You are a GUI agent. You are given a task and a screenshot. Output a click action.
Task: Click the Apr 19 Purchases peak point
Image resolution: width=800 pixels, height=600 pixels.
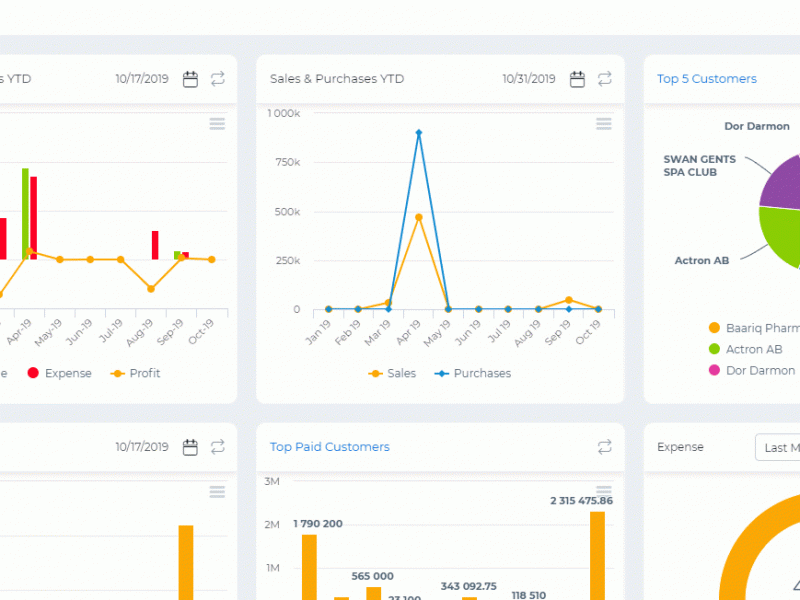(x=418, y=133)
